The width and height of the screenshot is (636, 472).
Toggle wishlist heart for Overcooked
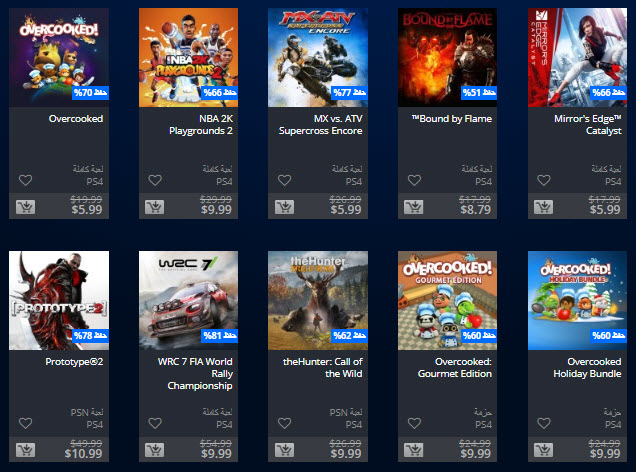pyautogui.click(x=26, y=180)
